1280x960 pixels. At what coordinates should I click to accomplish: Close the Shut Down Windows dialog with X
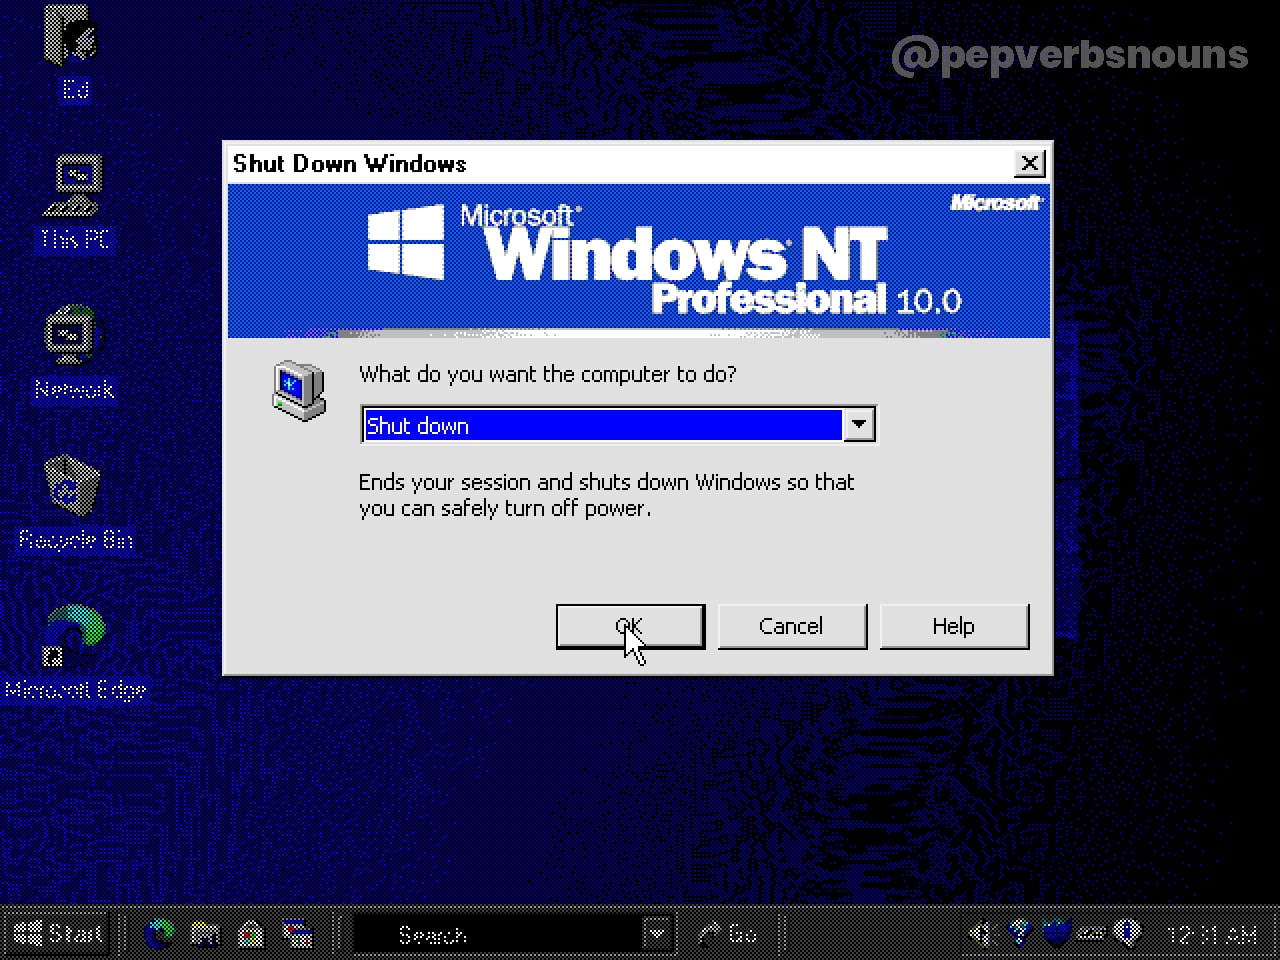[x=1029, y=163]
